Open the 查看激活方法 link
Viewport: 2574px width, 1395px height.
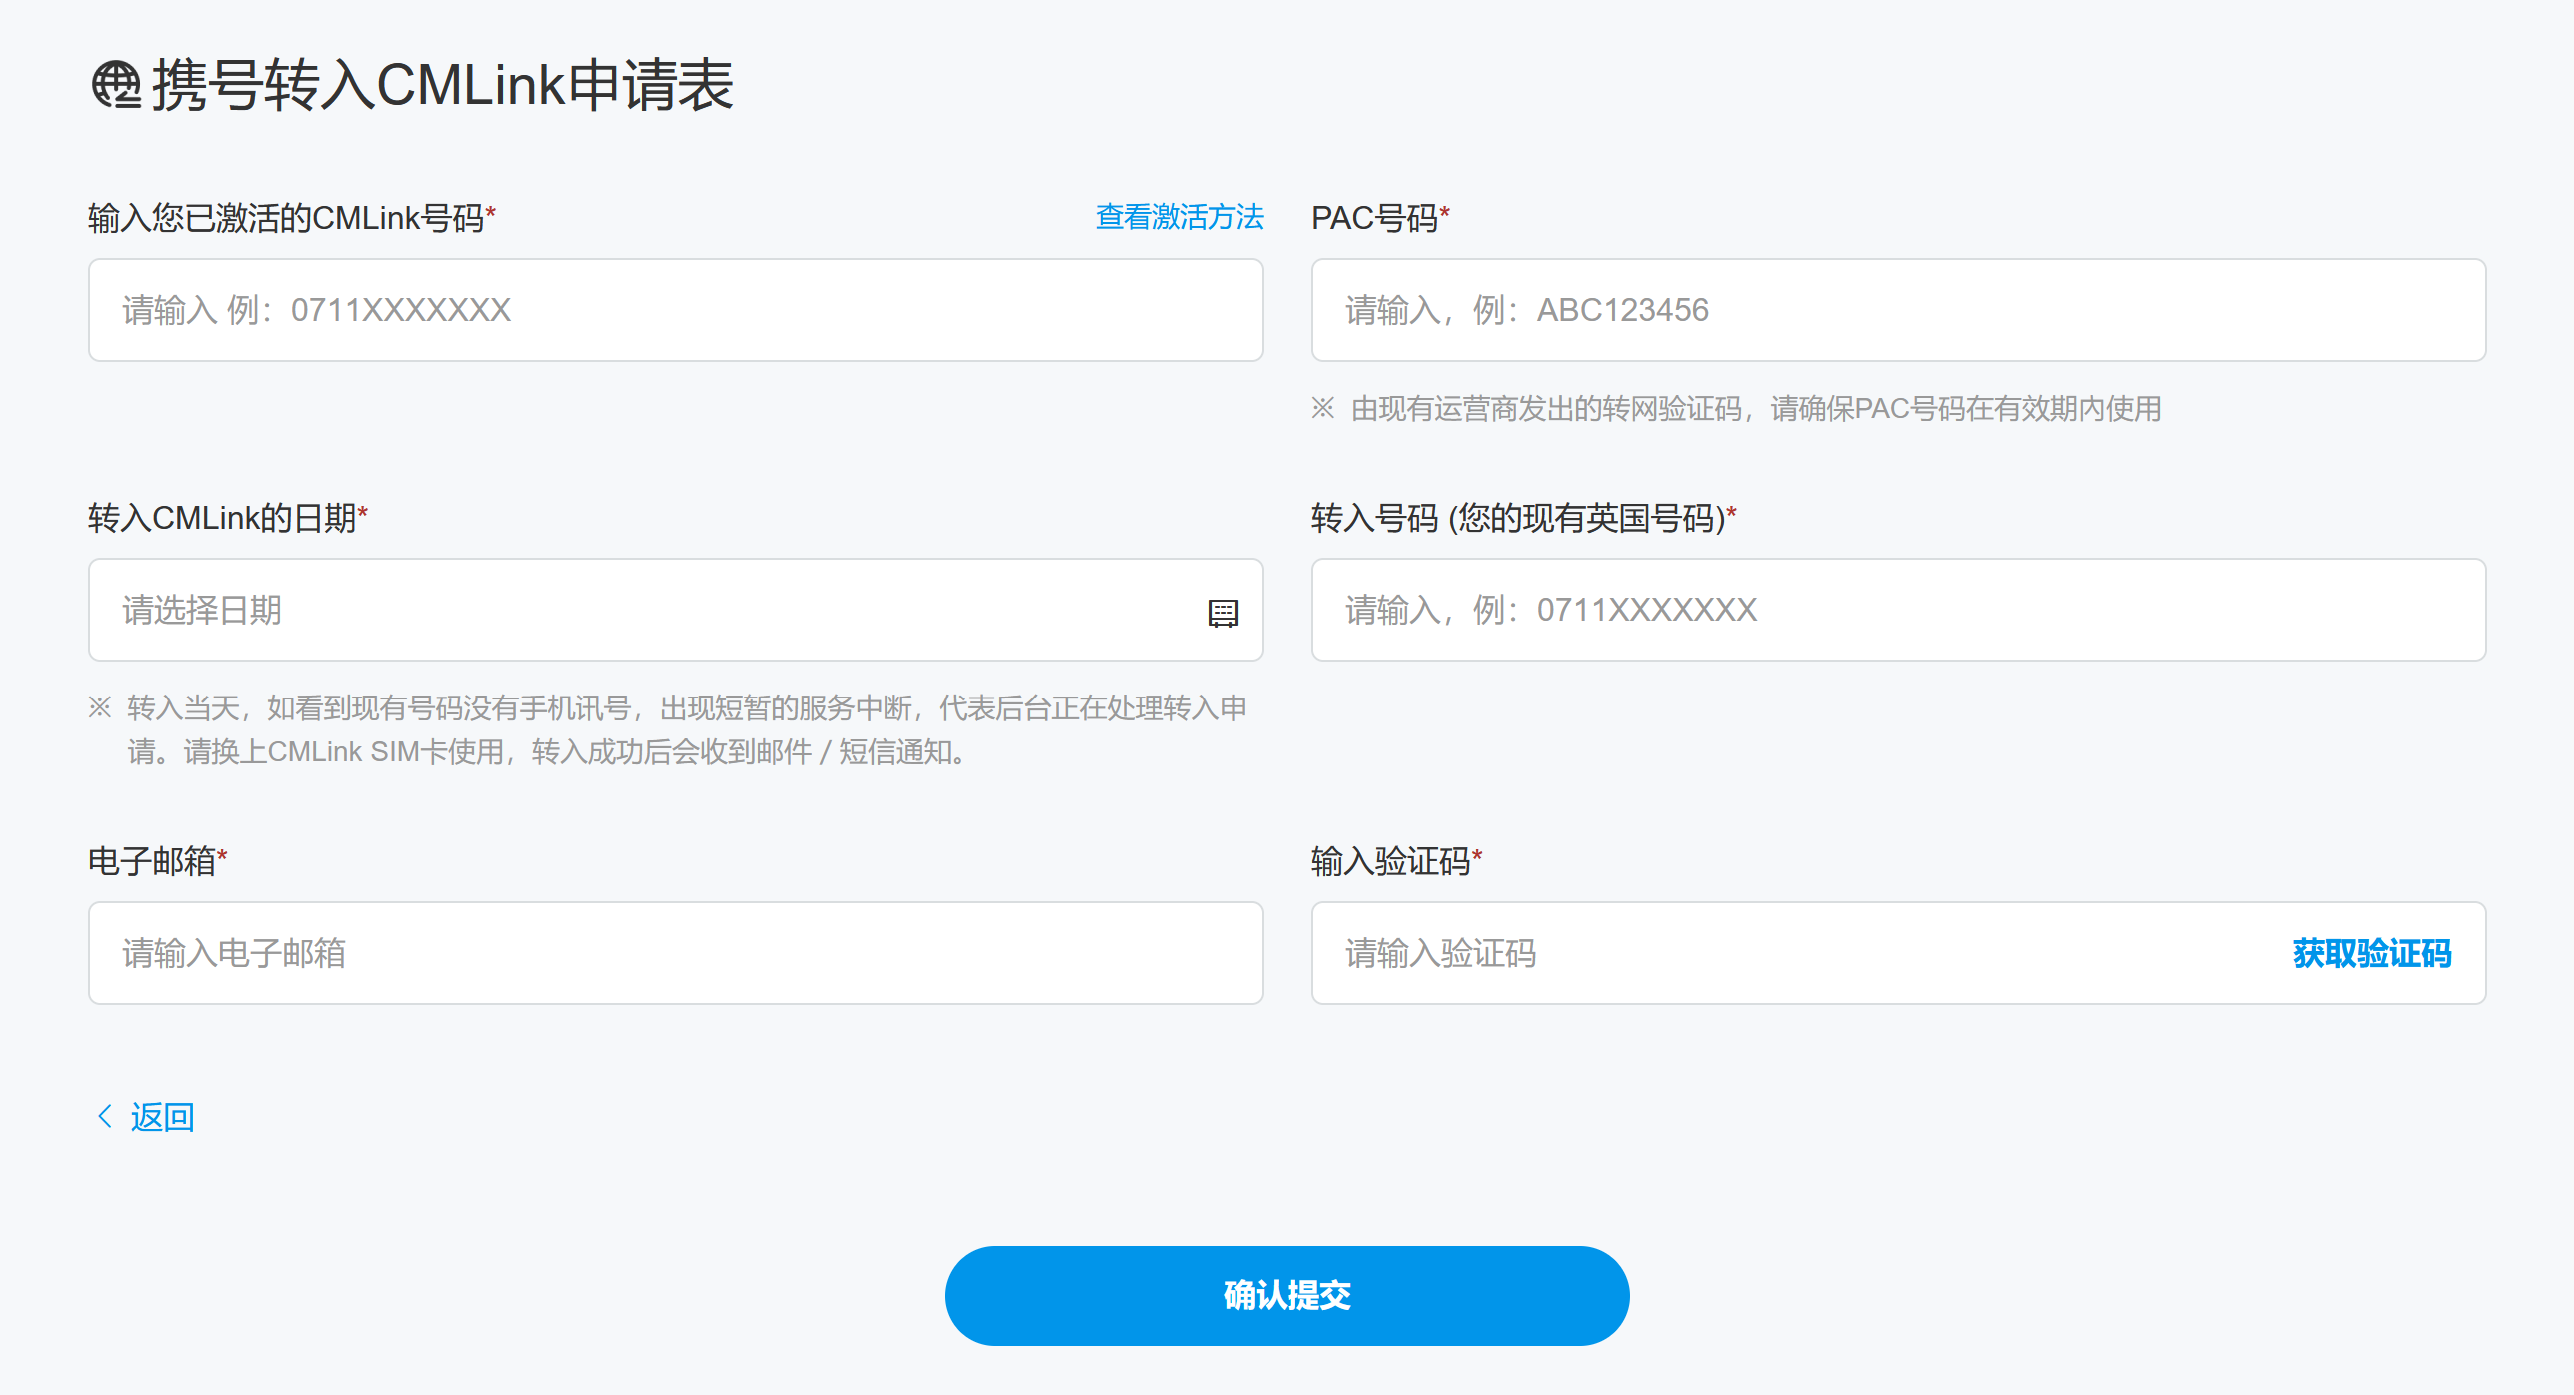tap(1179, 217)
